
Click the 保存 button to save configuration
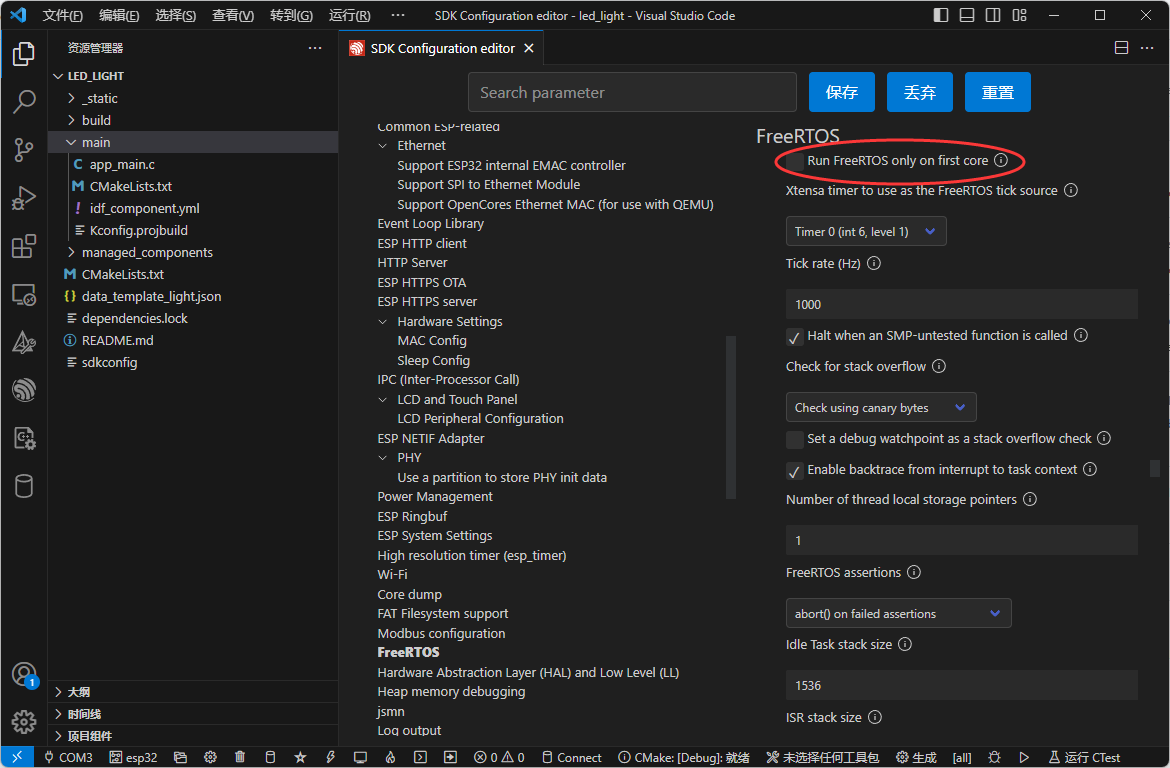coord(841,91)
